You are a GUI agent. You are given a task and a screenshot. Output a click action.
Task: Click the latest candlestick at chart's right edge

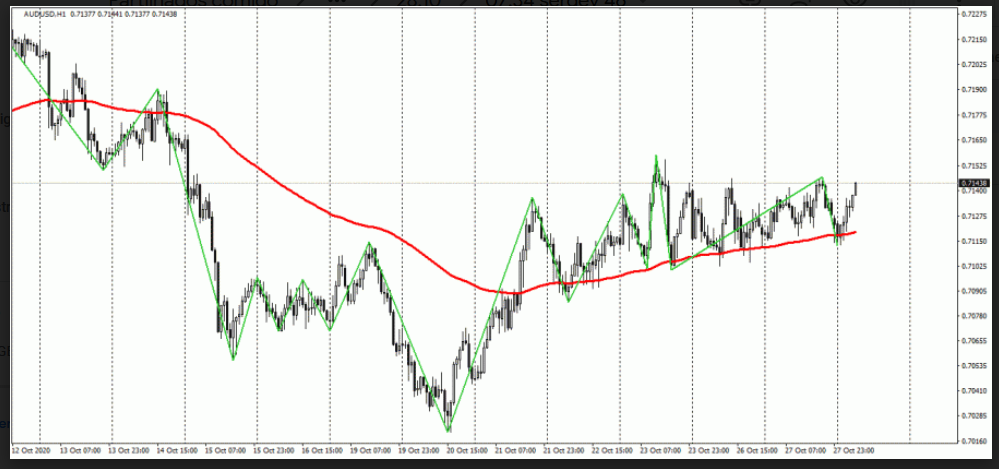[856, 188]
